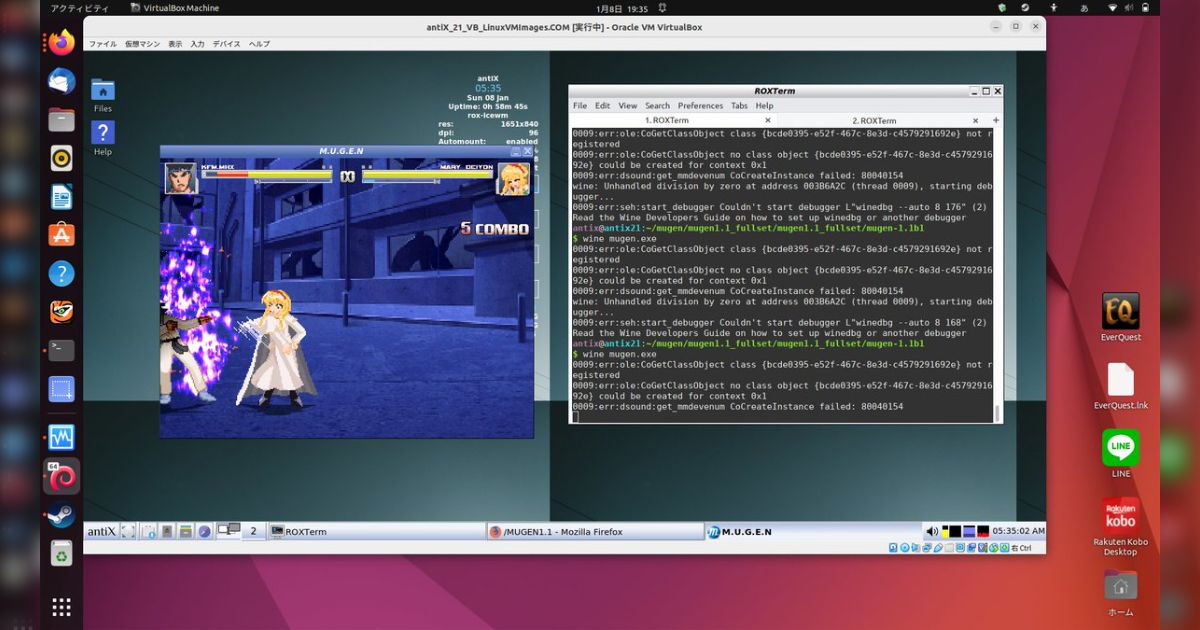Click the network adapter status icon in VirtualBox
This screenshot has height=630, width=1200.
click(x=926, y=547)
